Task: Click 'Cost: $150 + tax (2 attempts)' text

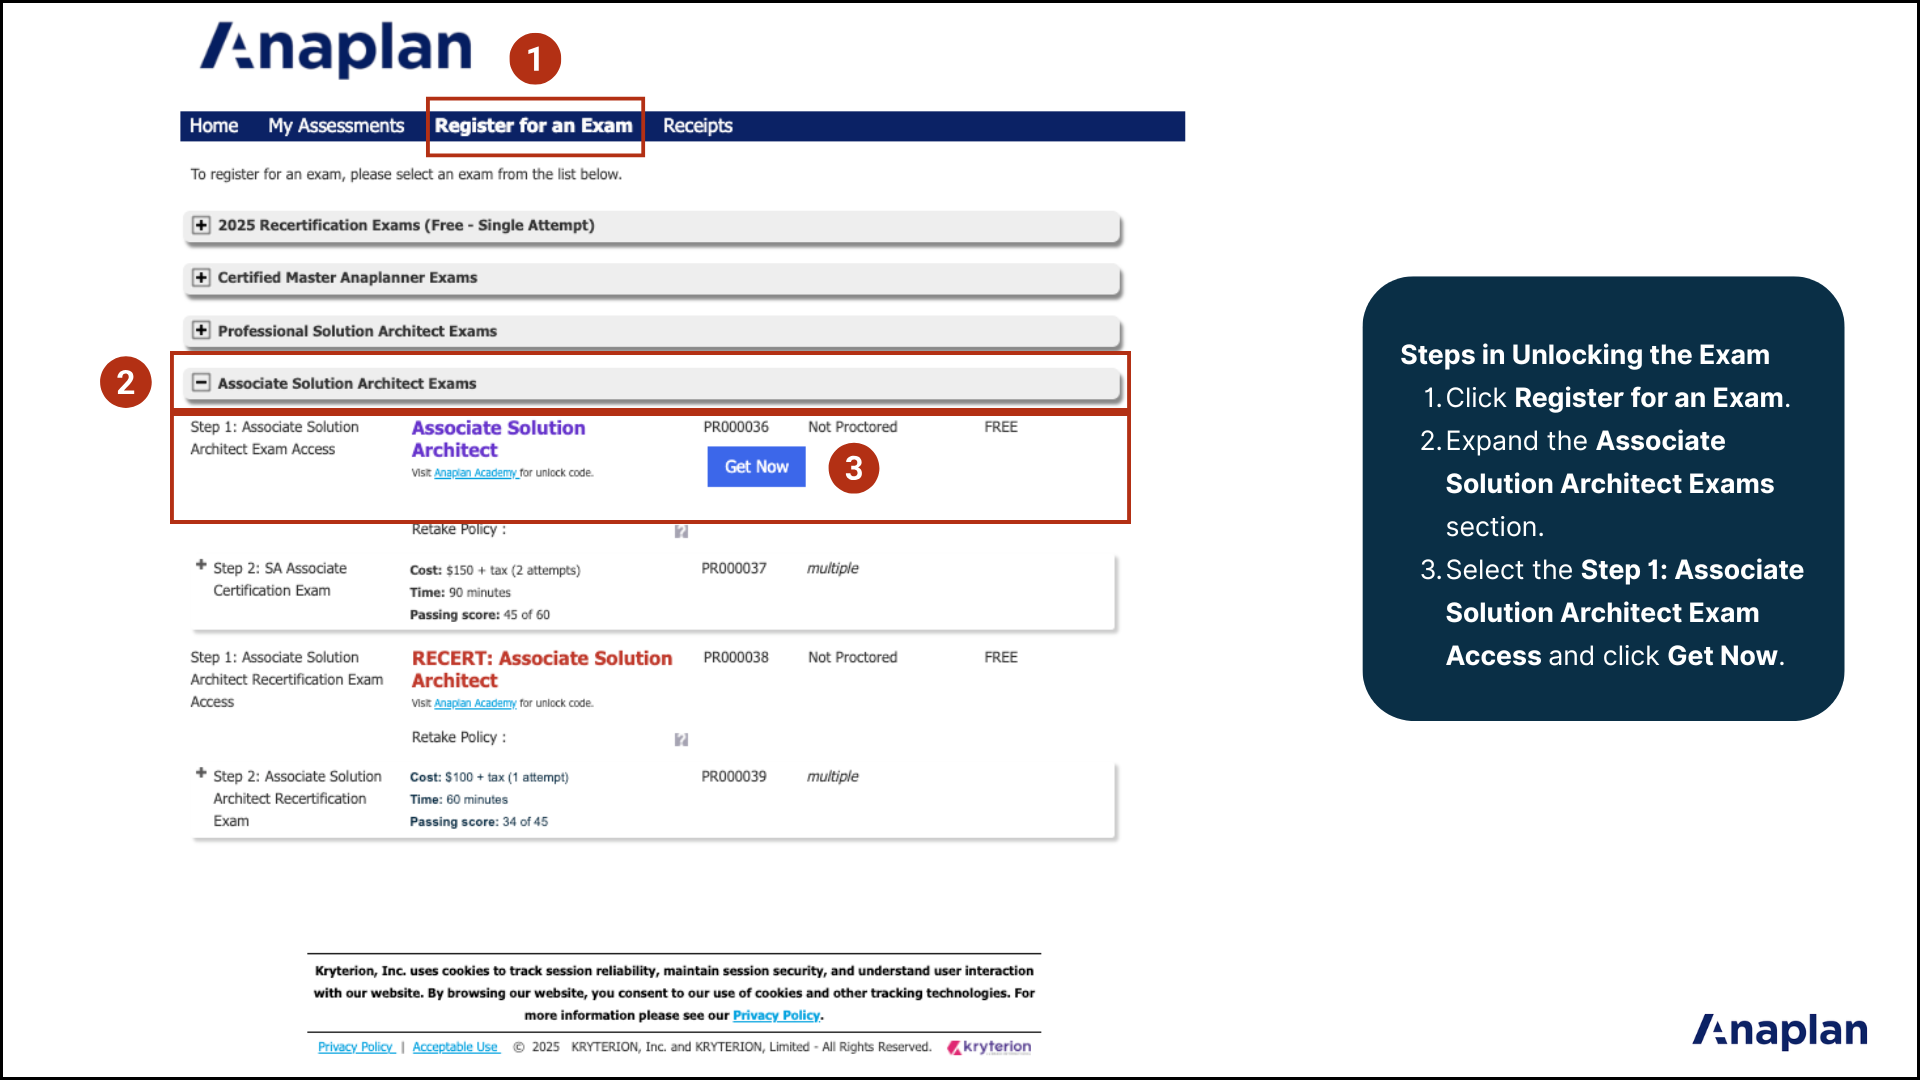Action: tap(495, 570)
